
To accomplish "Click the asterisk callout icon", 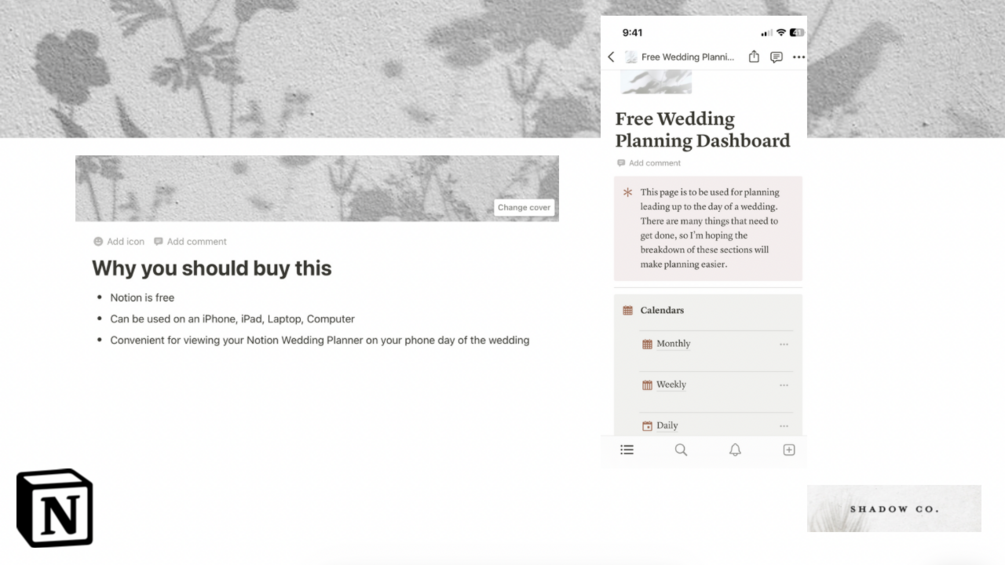I will 627,192.
